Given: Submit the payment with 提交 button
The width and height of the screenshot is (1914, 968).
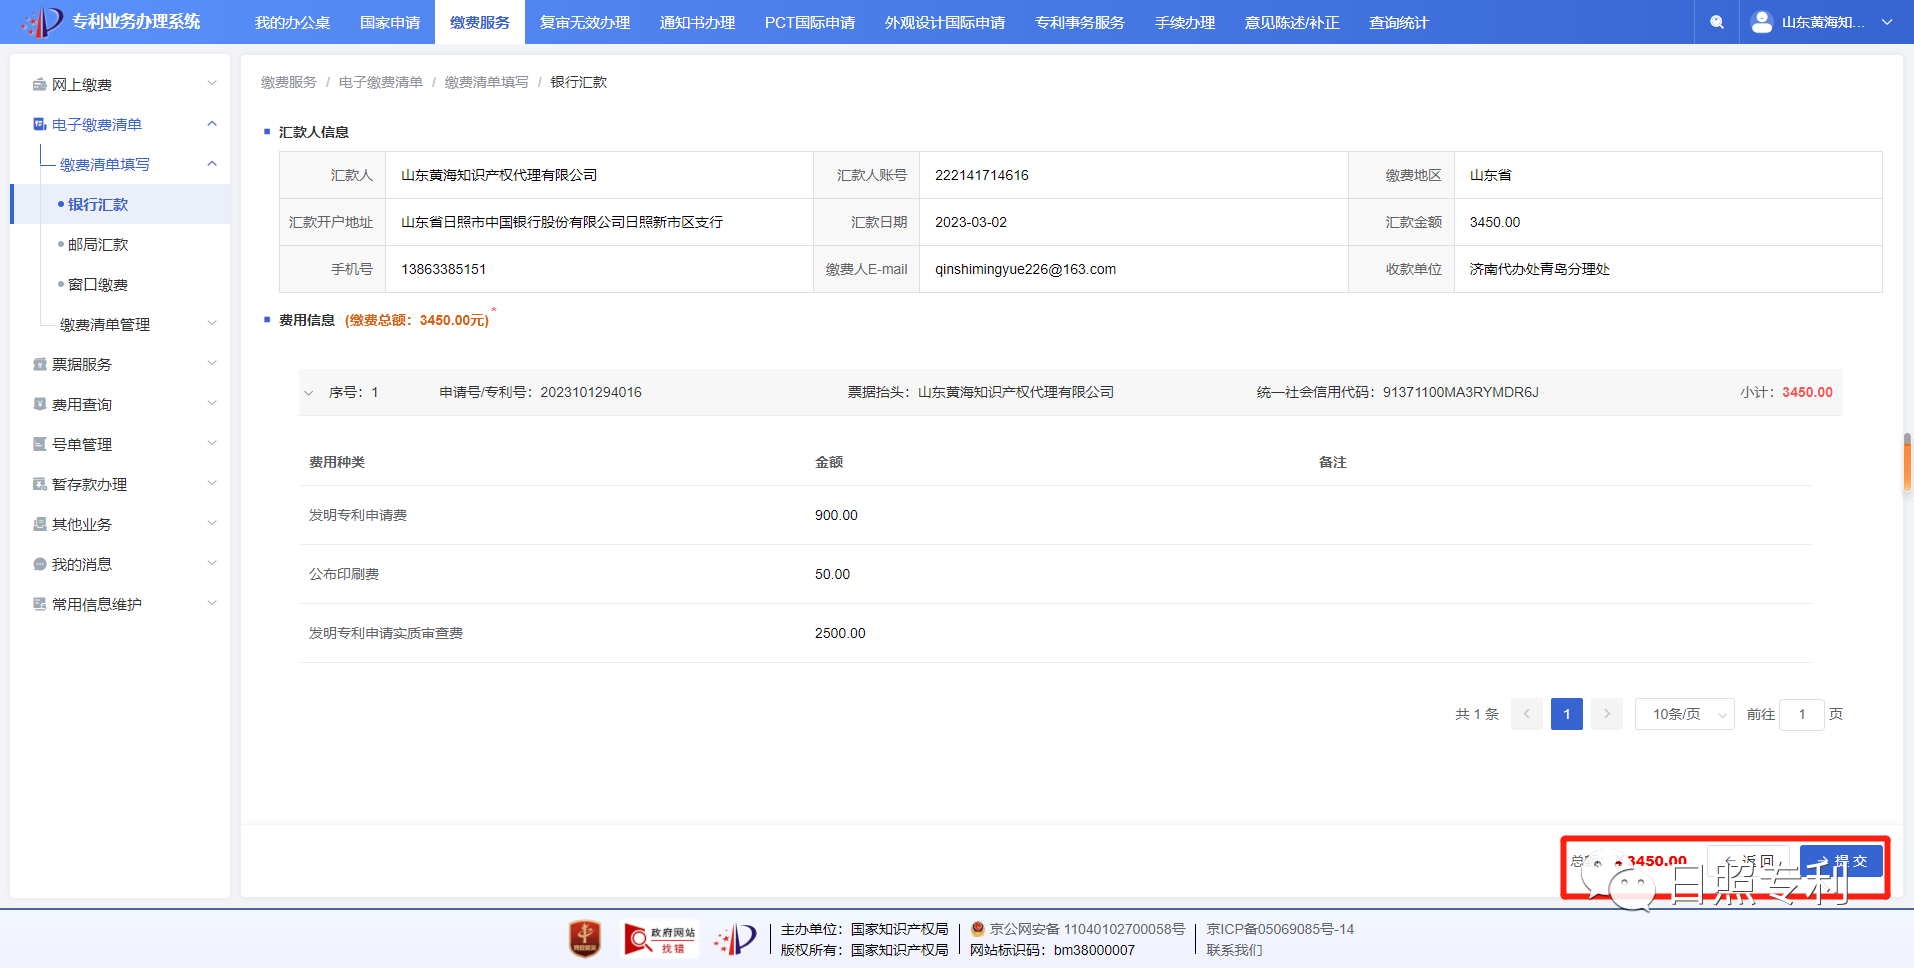Looking at the screenshot, I should click(x=1841, y=861).
